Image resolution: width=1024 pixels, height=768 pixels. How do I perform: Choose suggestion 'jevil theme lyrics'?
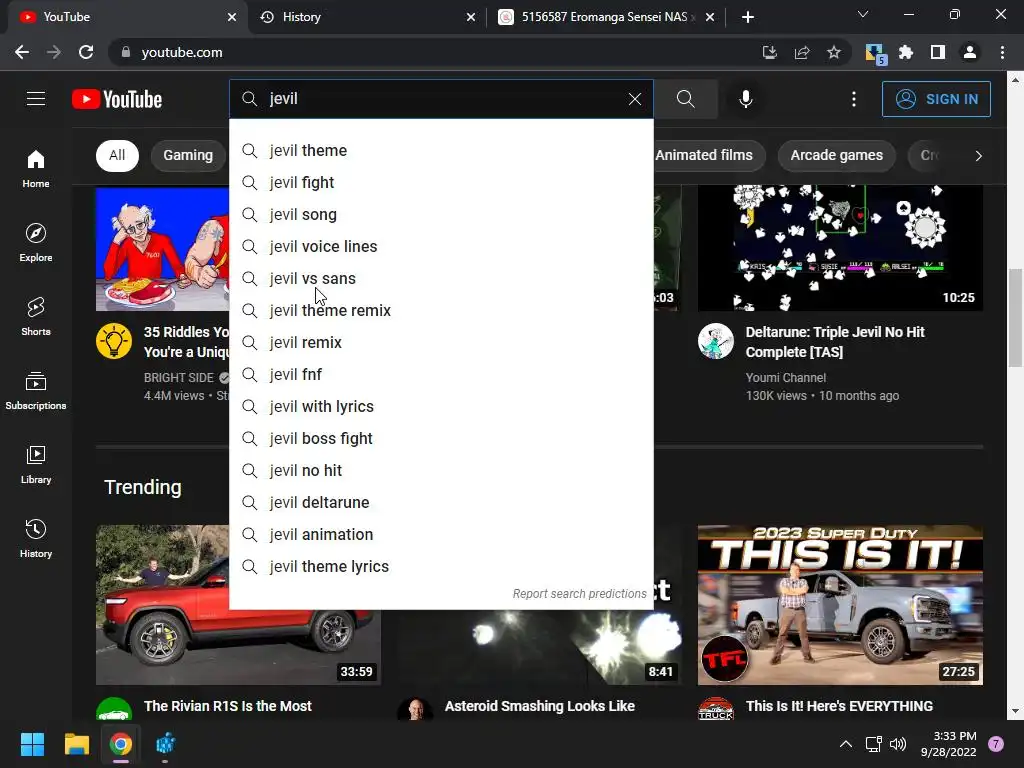[441, 566]
